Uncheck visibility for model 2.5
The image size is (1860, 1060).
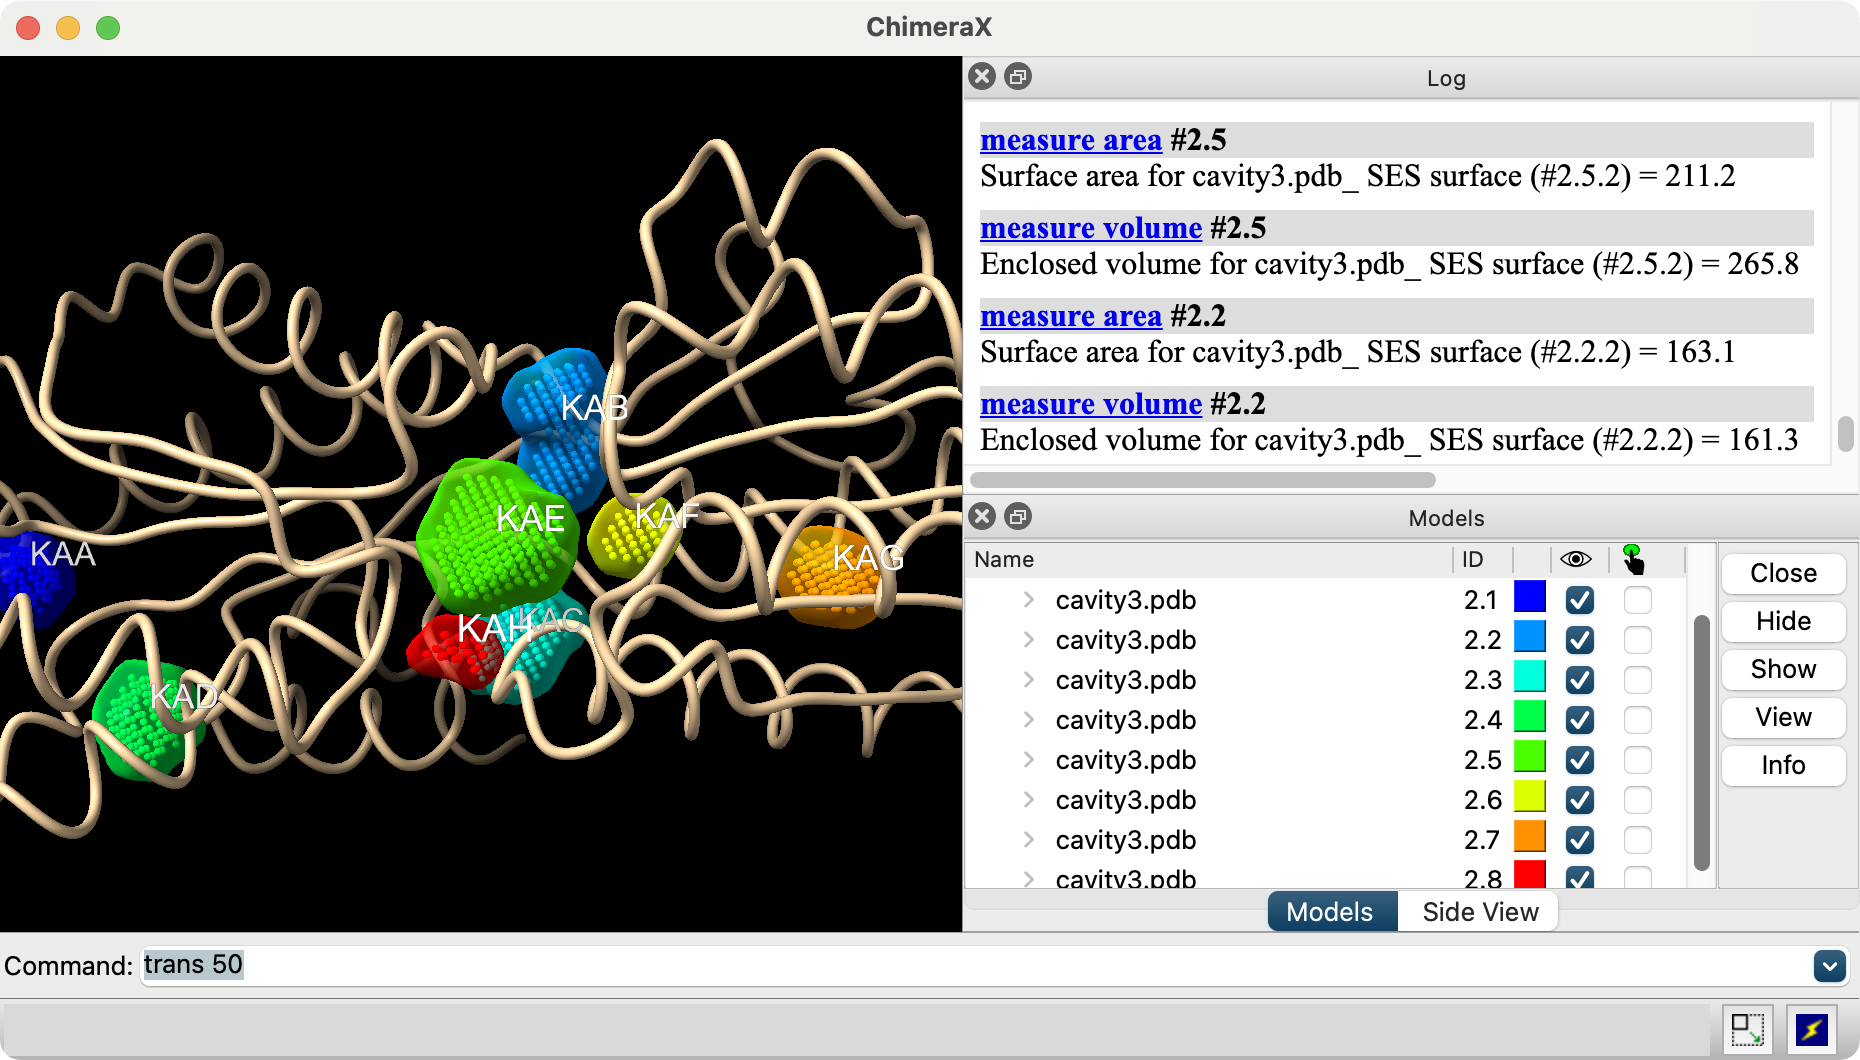1579,760
